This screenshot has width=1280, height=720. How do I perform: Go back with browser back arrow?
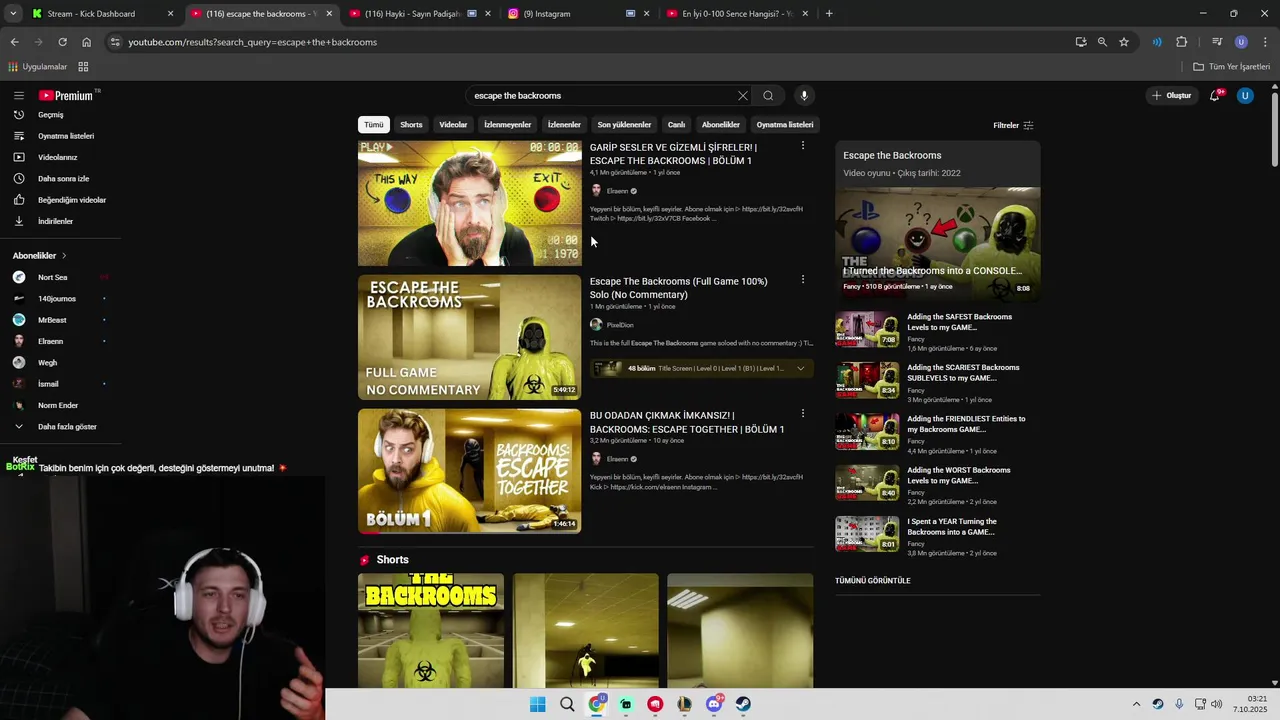(x=14, y=42)
